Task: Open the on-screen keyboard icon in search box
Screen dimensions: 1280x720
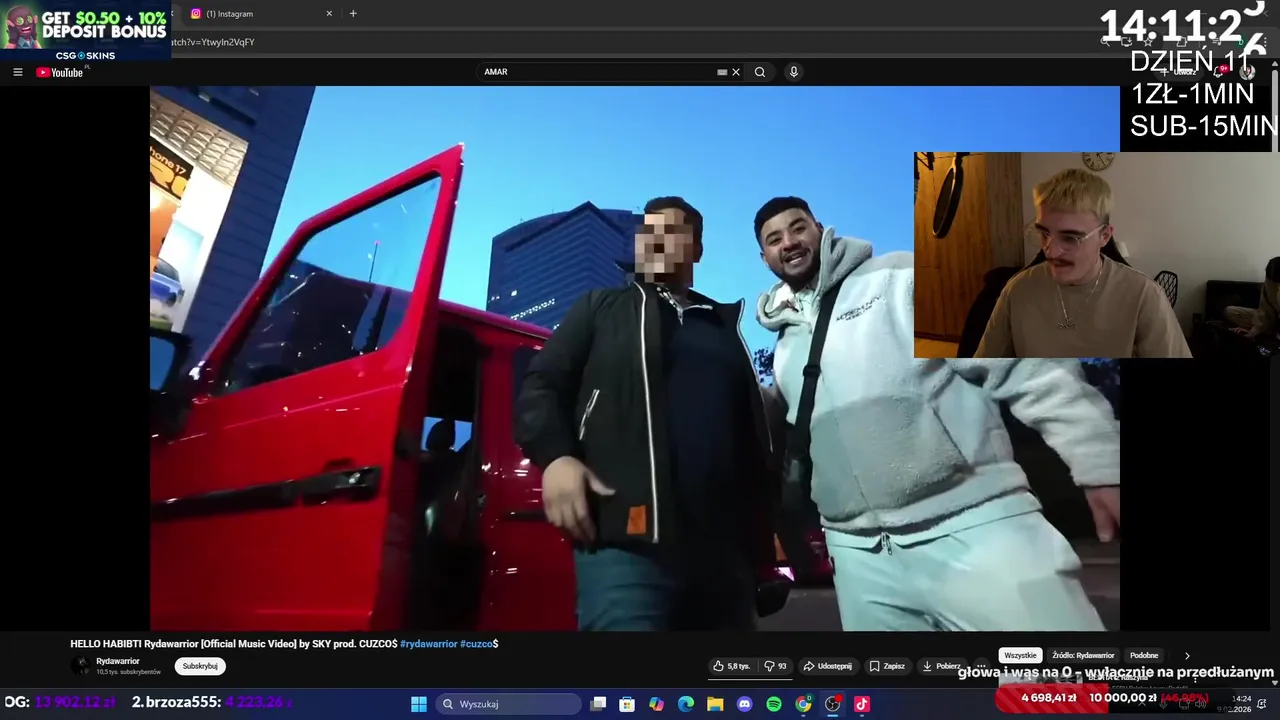Action: (x=722, y=72)
